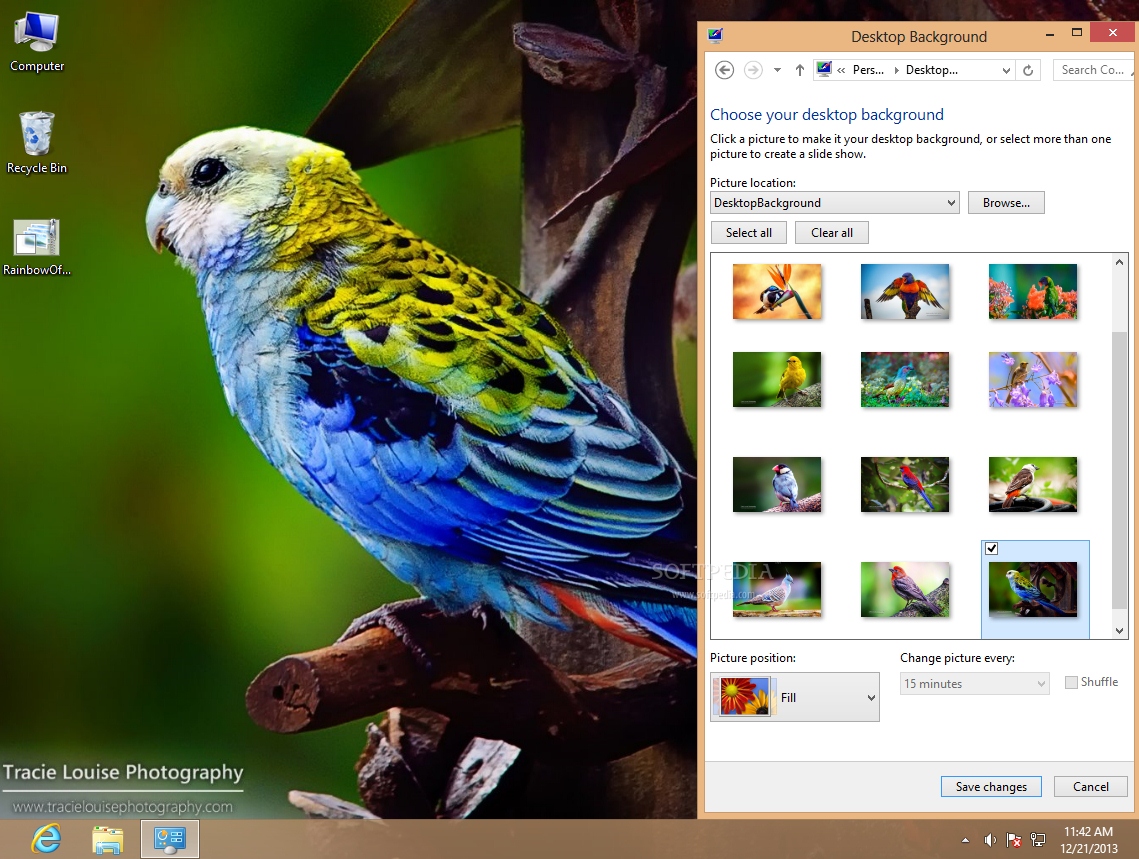Refresh the Desktop Background page
The height and width of the screenshot is (859, 1139).
coord(1028,70)
